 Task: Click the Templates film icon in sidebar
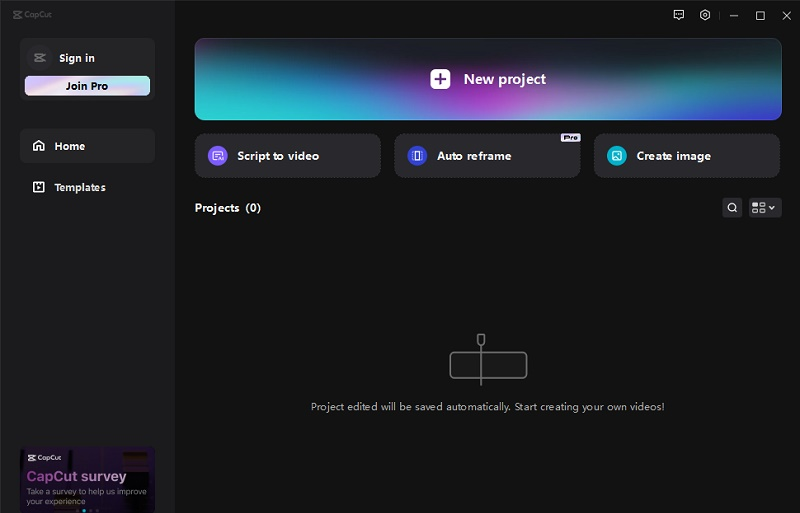[39, 187]
